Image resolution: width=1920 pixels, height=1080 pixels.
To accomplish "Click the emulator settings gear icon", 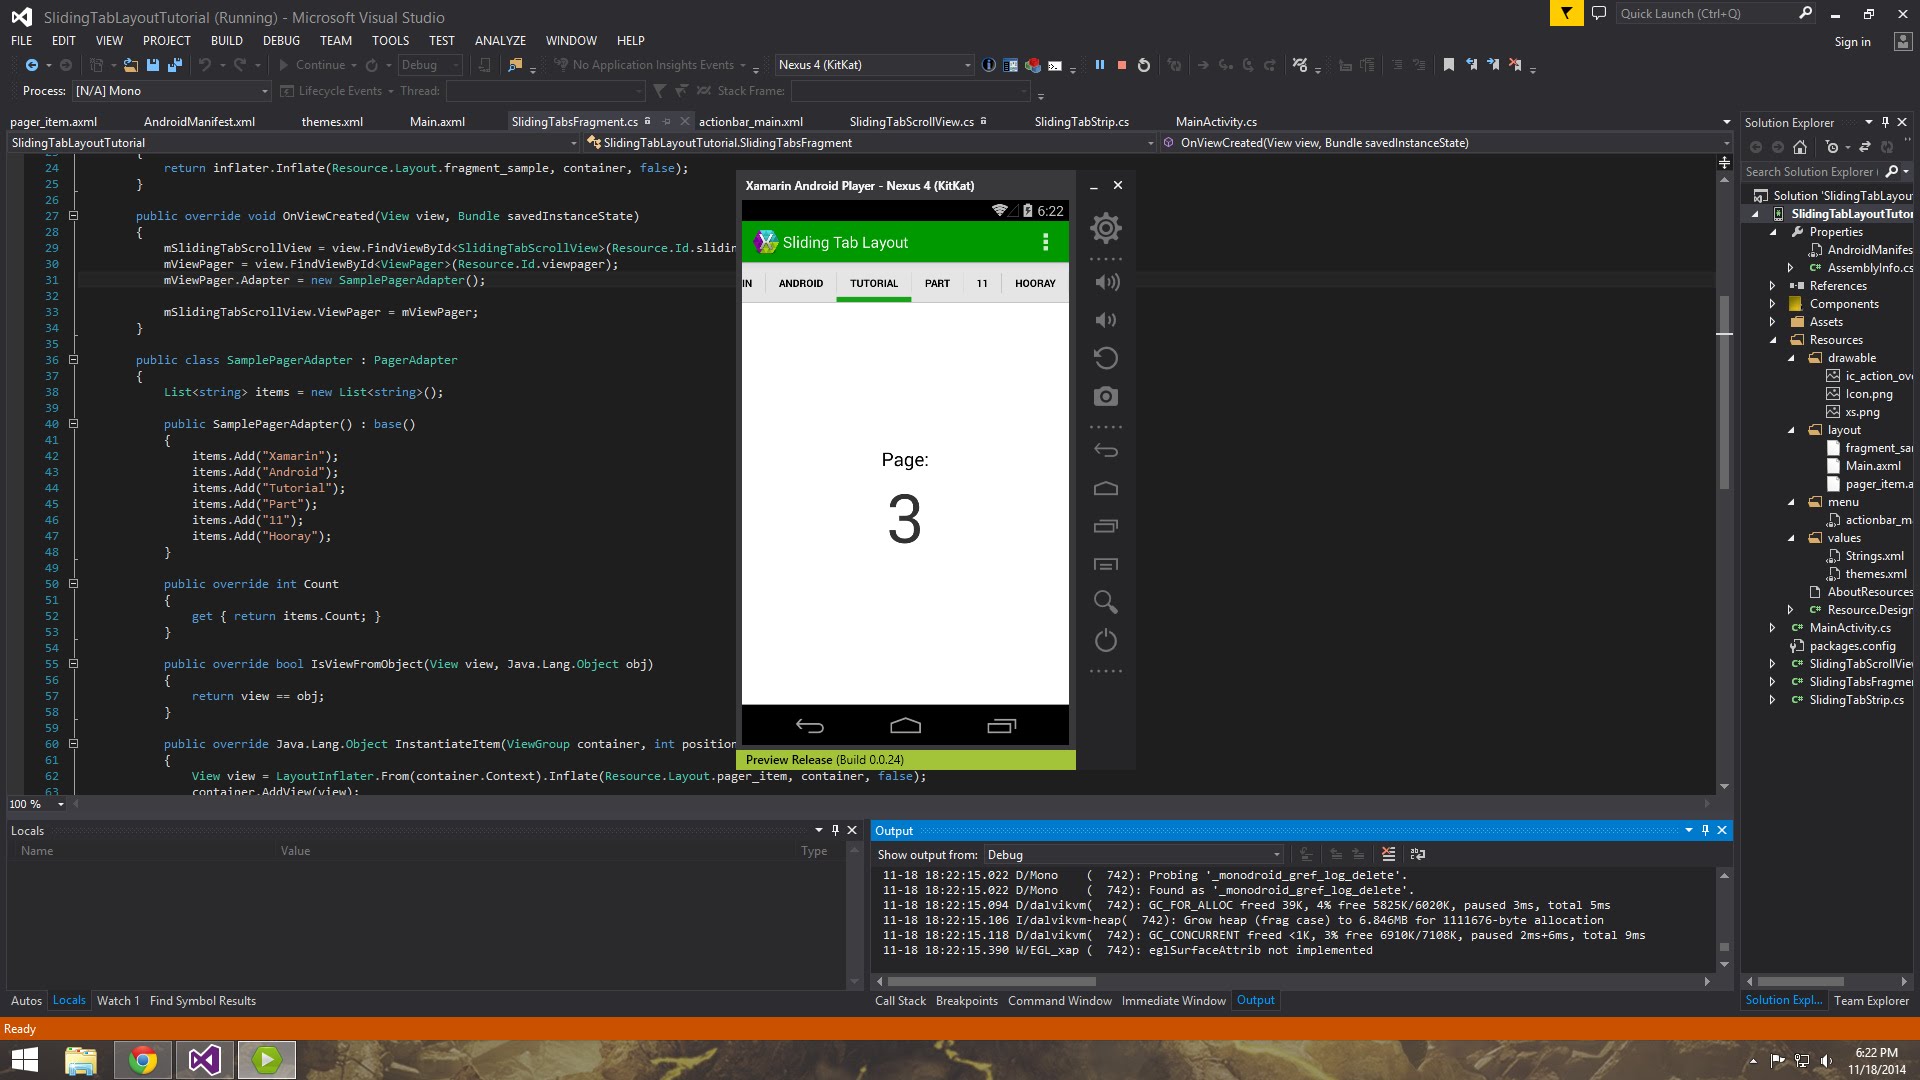I will pos(1105,228).
